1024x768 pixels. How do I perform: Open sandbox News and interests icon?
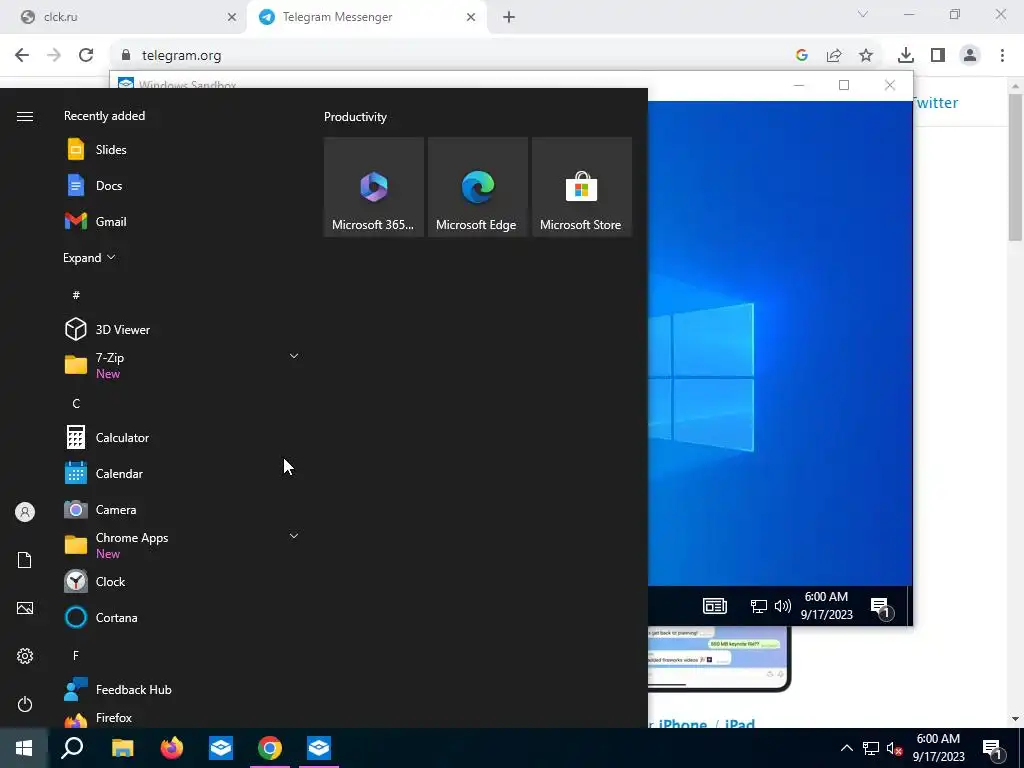click(714, 606)
